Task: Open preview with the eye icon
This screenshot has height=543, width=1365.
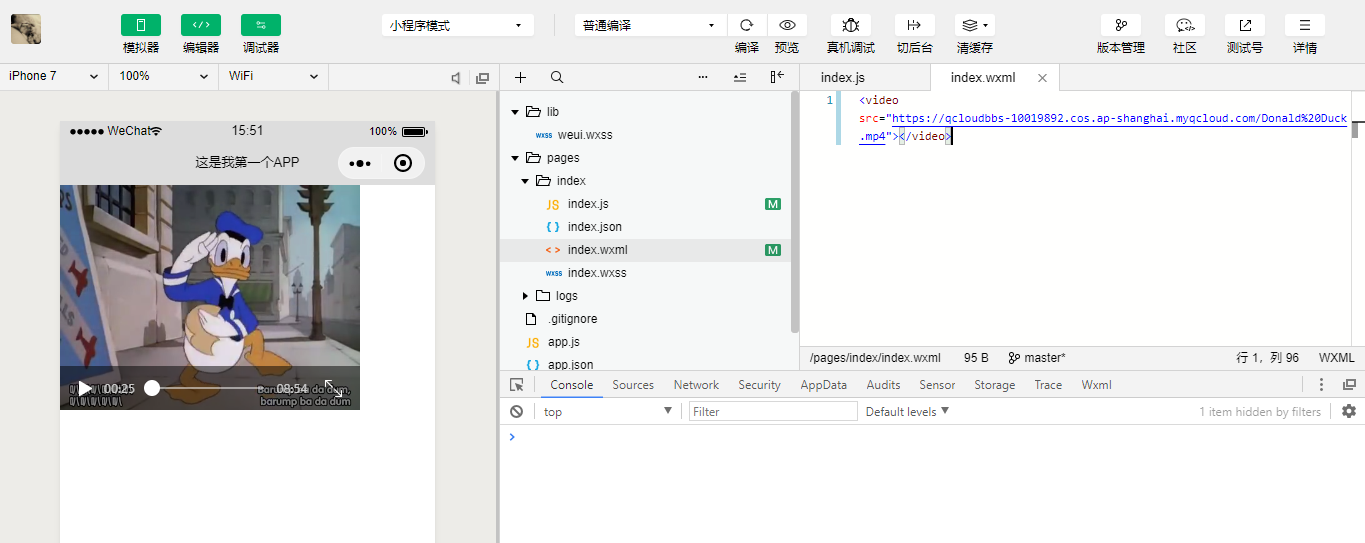Action: click(787, 25)
